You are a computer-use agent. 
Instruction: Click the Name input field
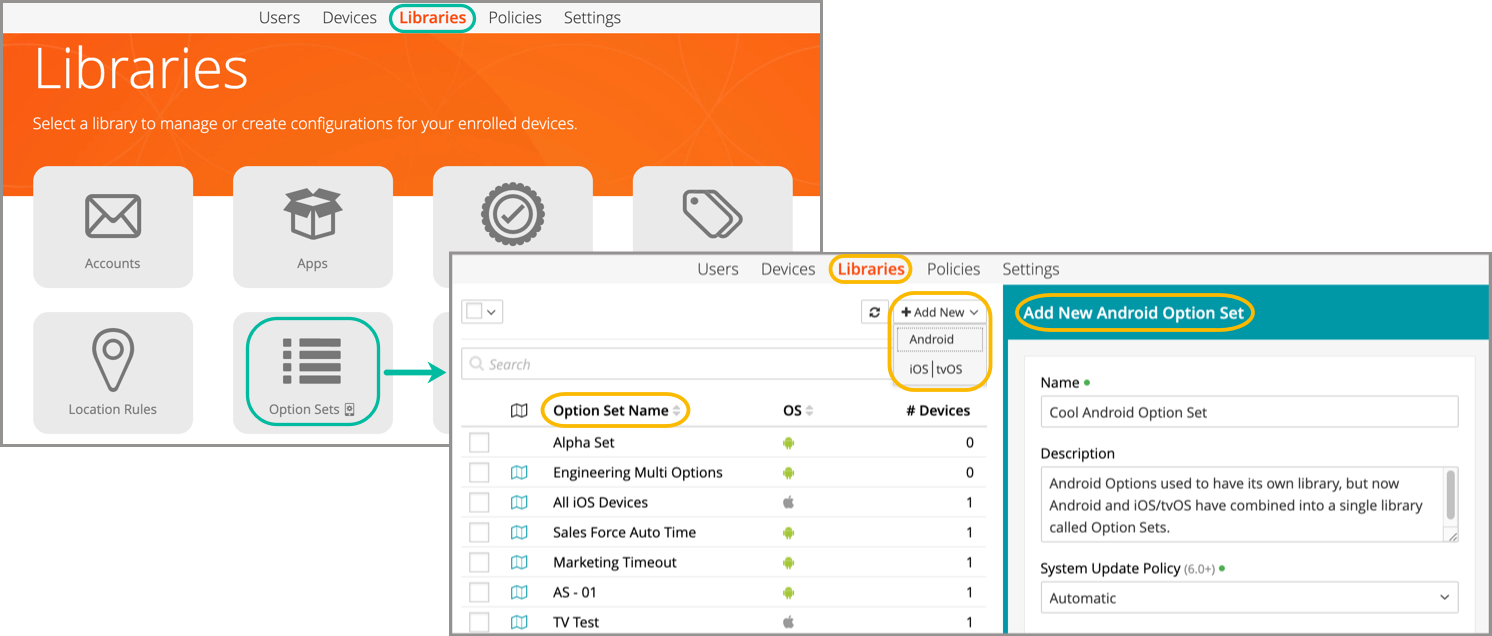[x=1248, y=412]
